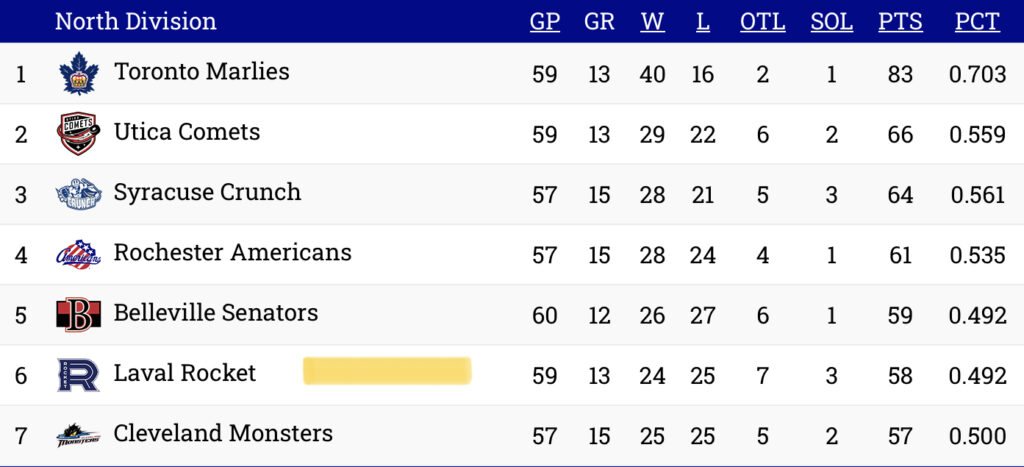Viewport: 1024px width, 467px height.
Task: Sort standings by the PCT column
Action: [x=977, y=22]
